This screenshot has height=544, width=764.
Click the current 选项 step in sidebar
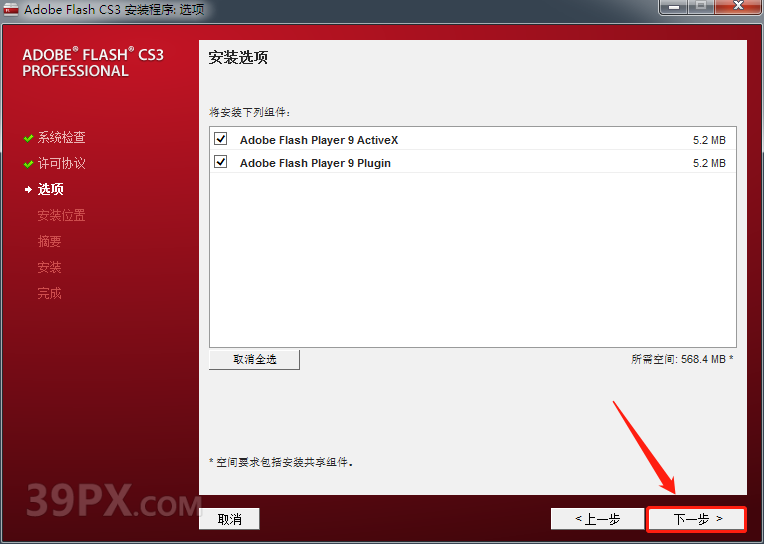point(51,189)
